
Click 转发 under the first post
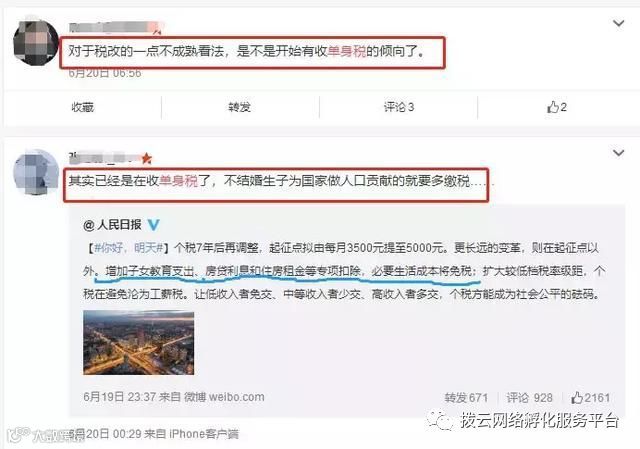click(240, 107)
